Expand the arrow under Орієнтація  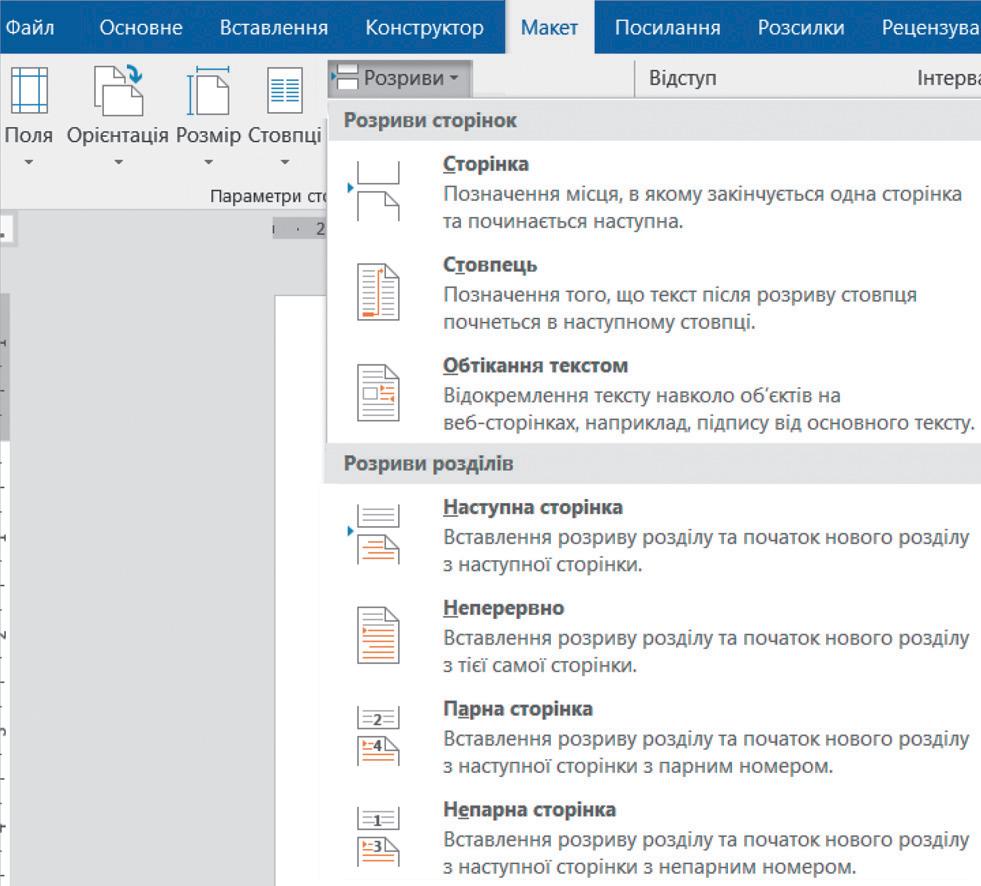click(x=117, y=161)
